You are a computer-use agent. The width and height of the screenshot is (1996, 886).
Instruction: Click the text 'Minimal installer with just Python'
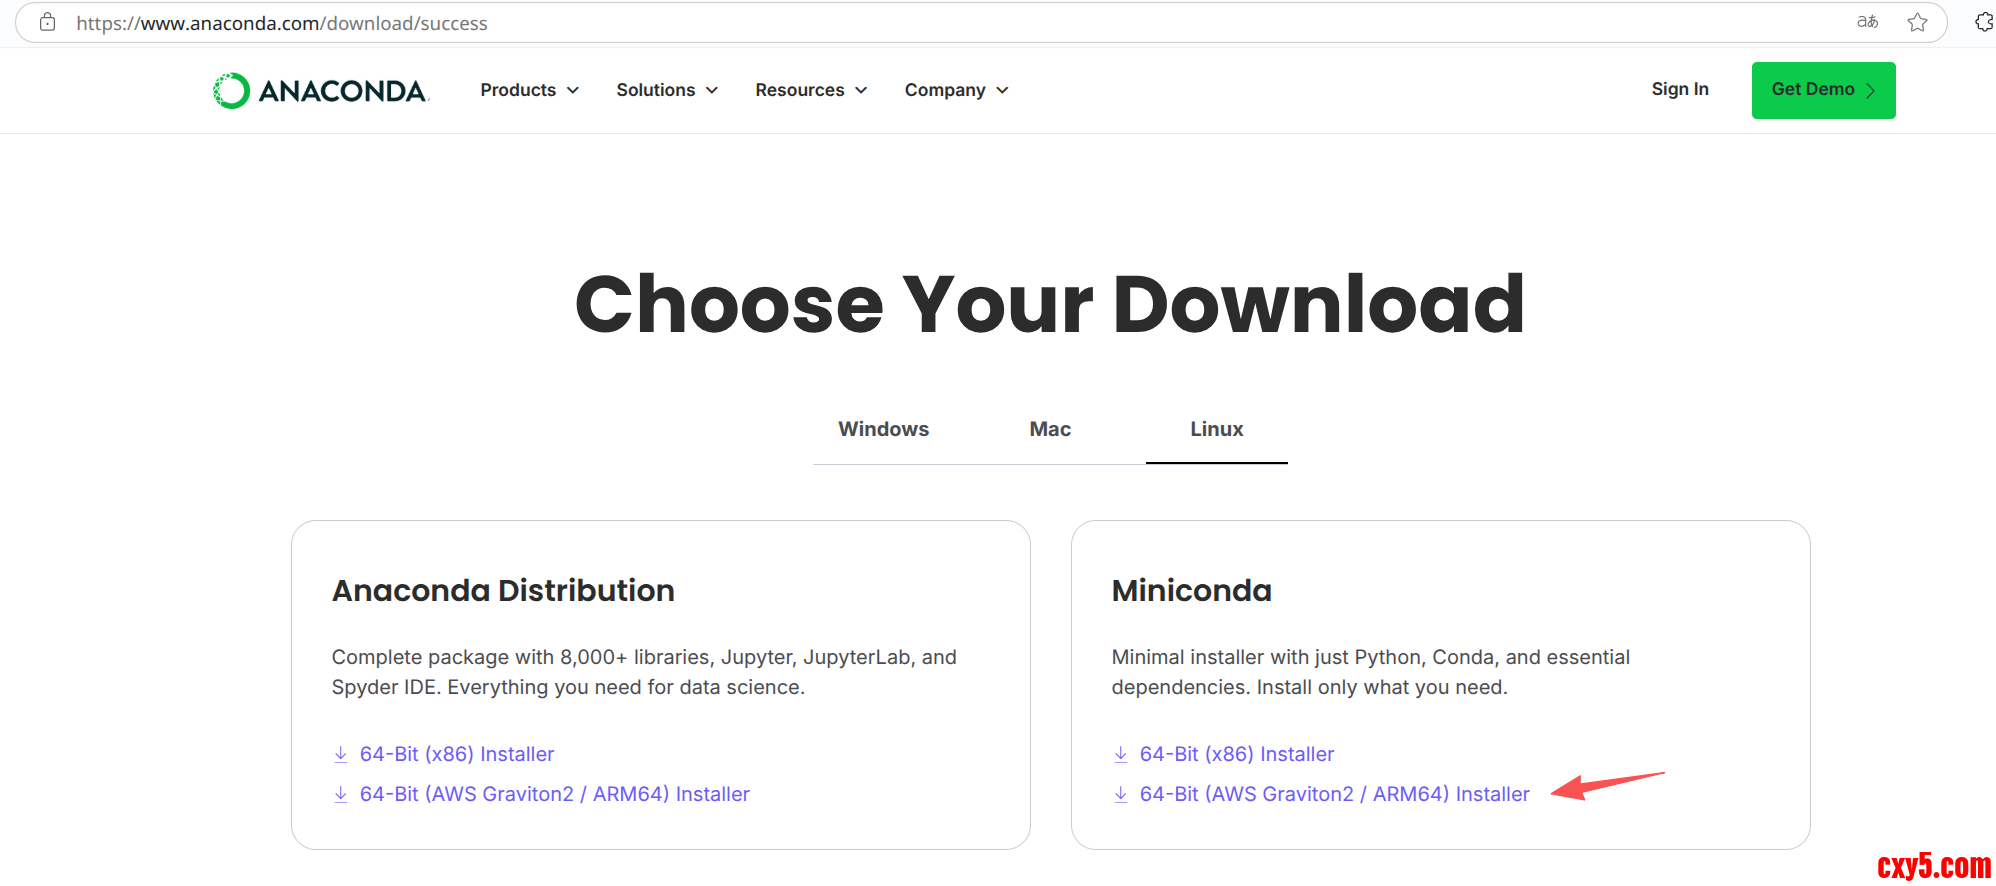[1267, 657]
